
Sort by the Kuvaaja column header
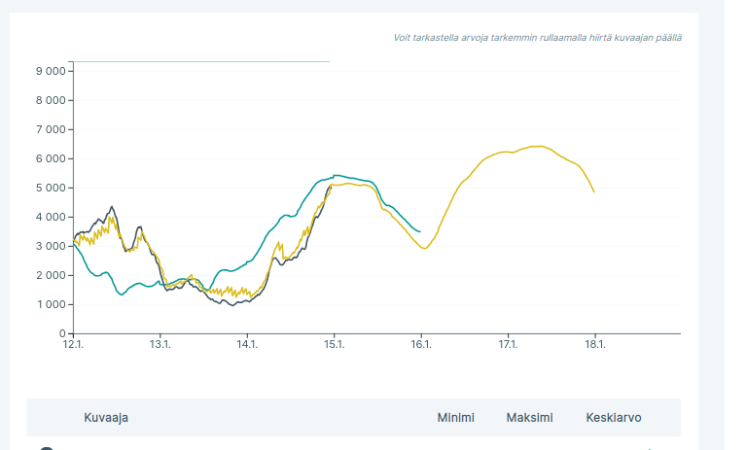pyautogui.click(x=105, y=417)
